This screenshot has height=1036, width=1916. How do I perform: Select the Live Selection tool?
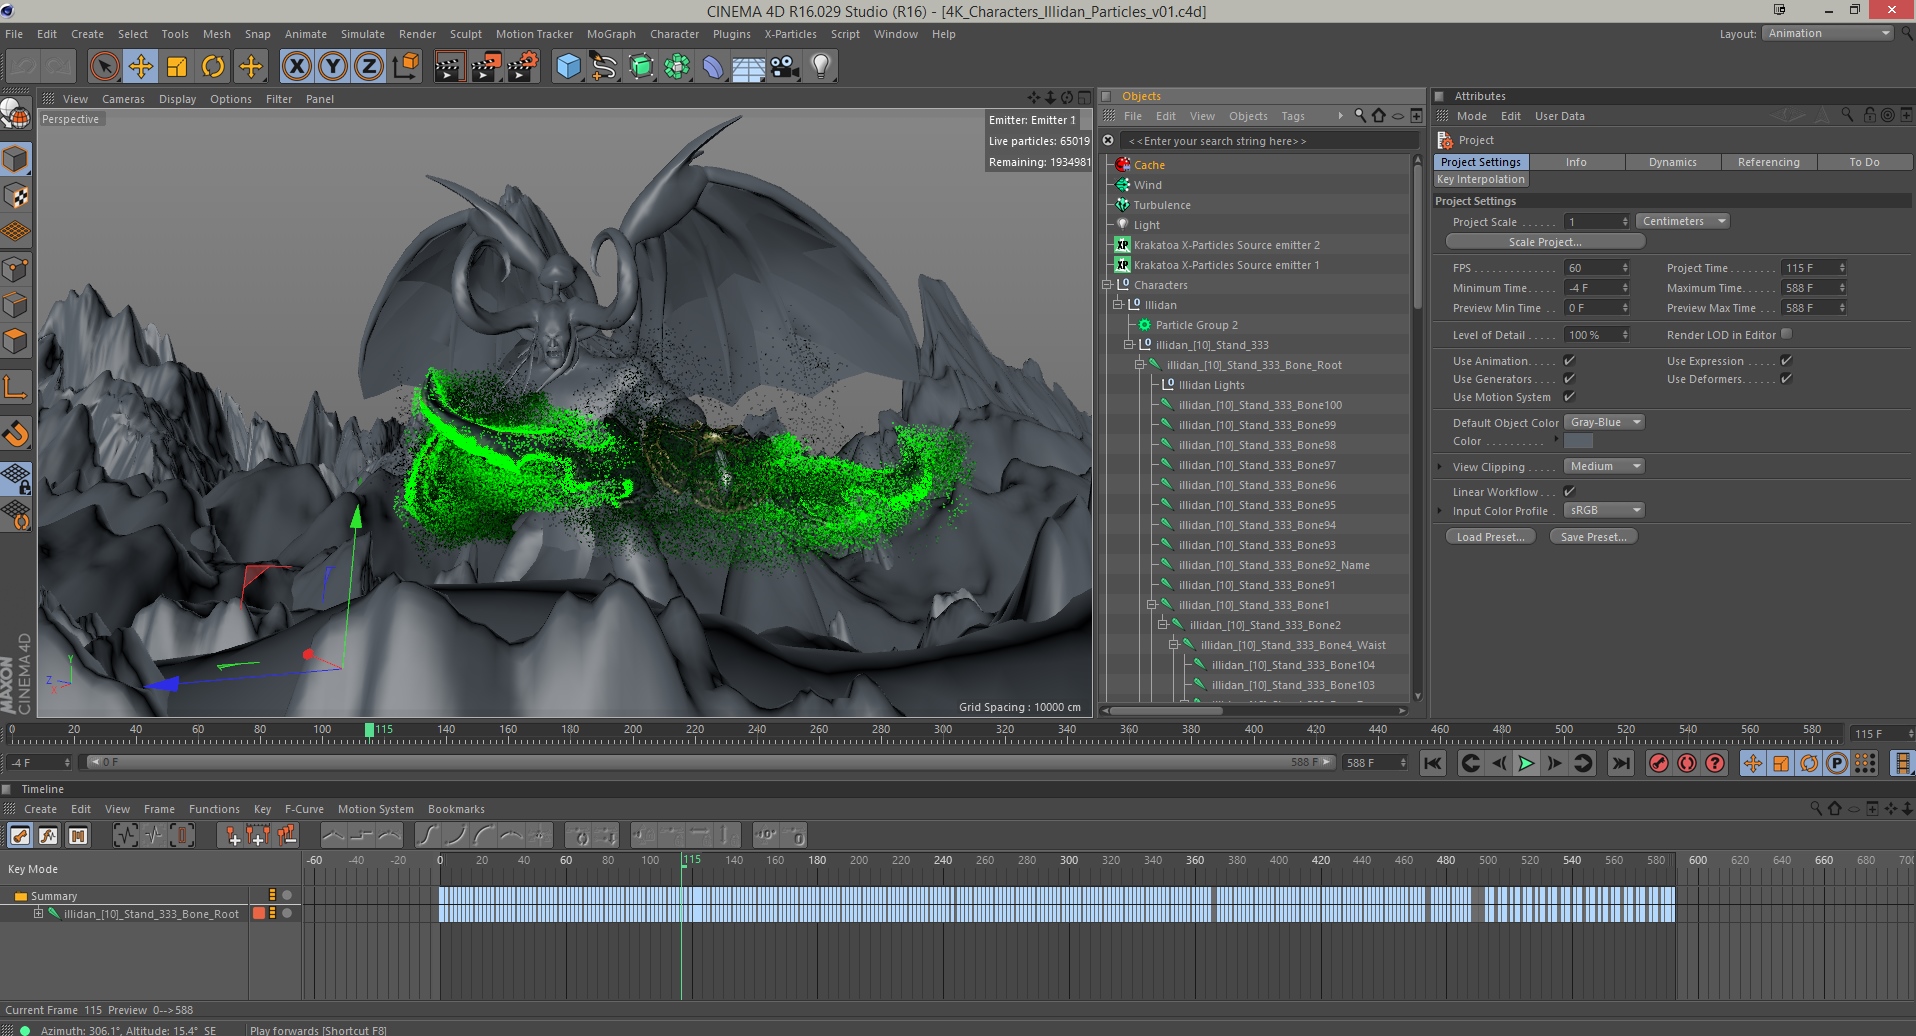click(x=104, y=67)
